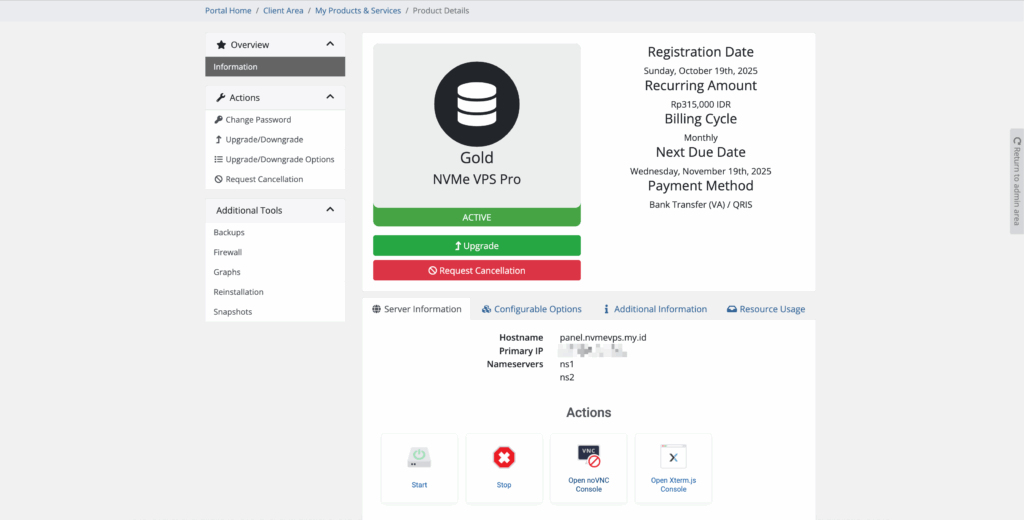1024x520 pixels.
Task: Click the database icon for Gold product
Action: tap(476, 103)
